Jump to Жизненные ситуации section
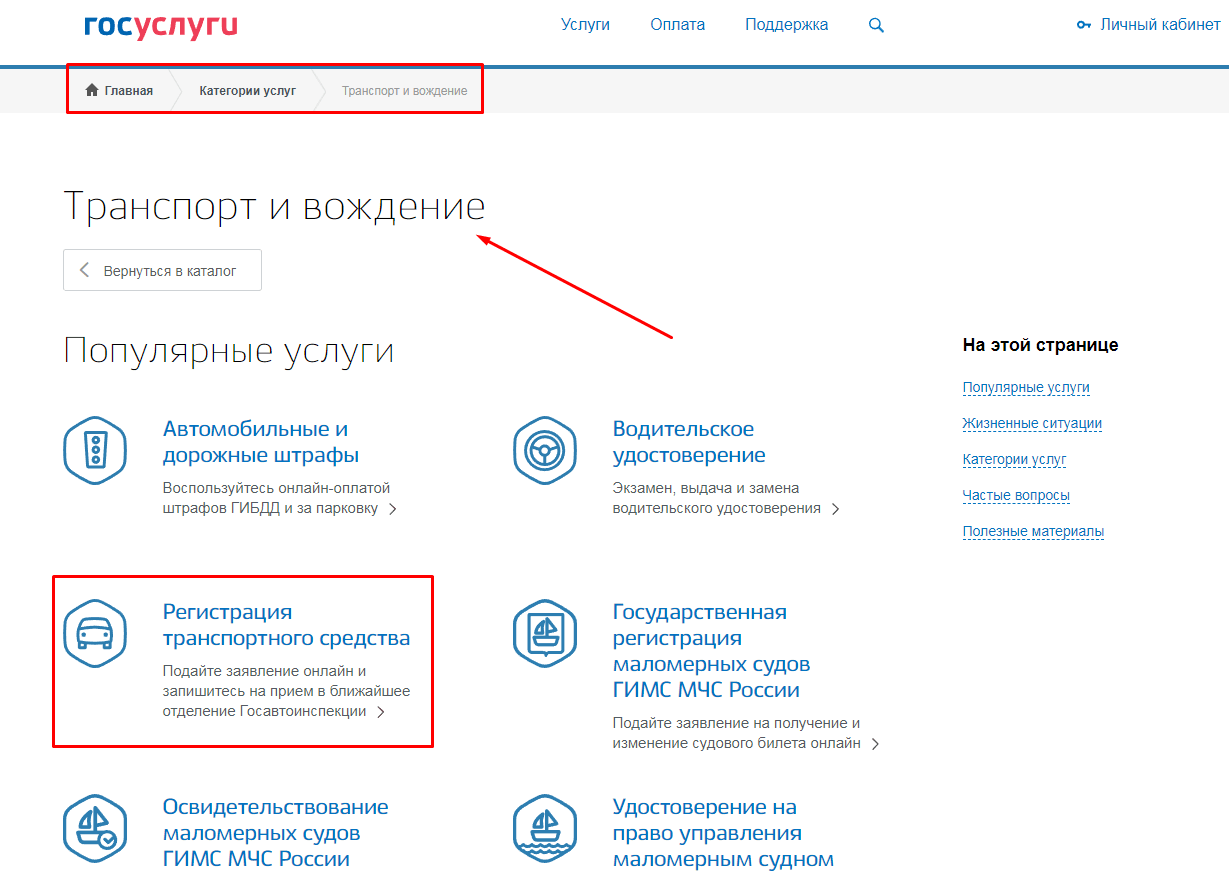 [x=1031, y=423]
